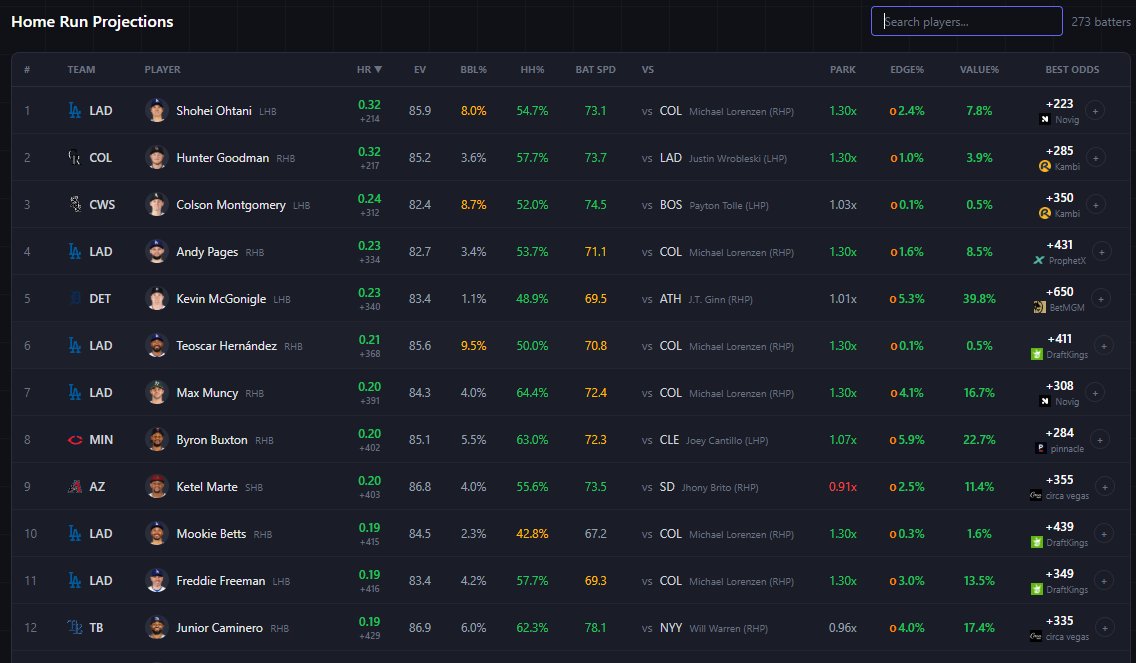Sort table by HH% column header
This screenshot has height=663, width=1136.
[532, 70]
